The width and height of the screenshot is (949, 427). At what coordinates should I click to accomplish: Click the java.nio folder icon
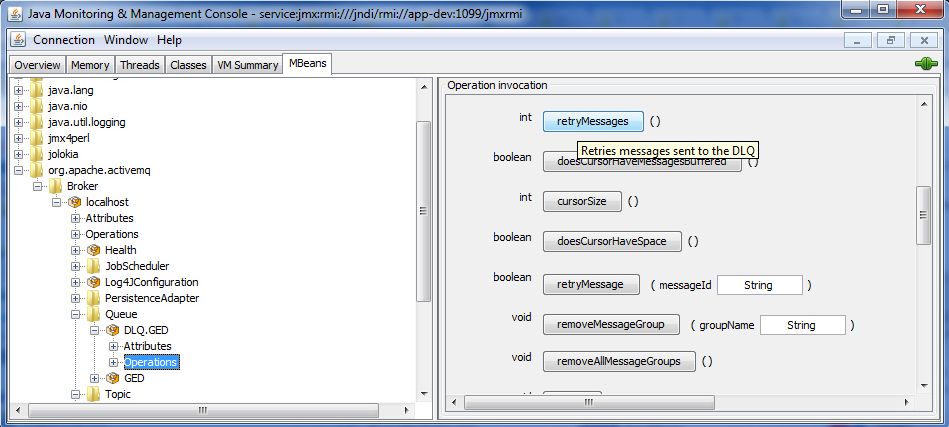click(x=36, y=106)
